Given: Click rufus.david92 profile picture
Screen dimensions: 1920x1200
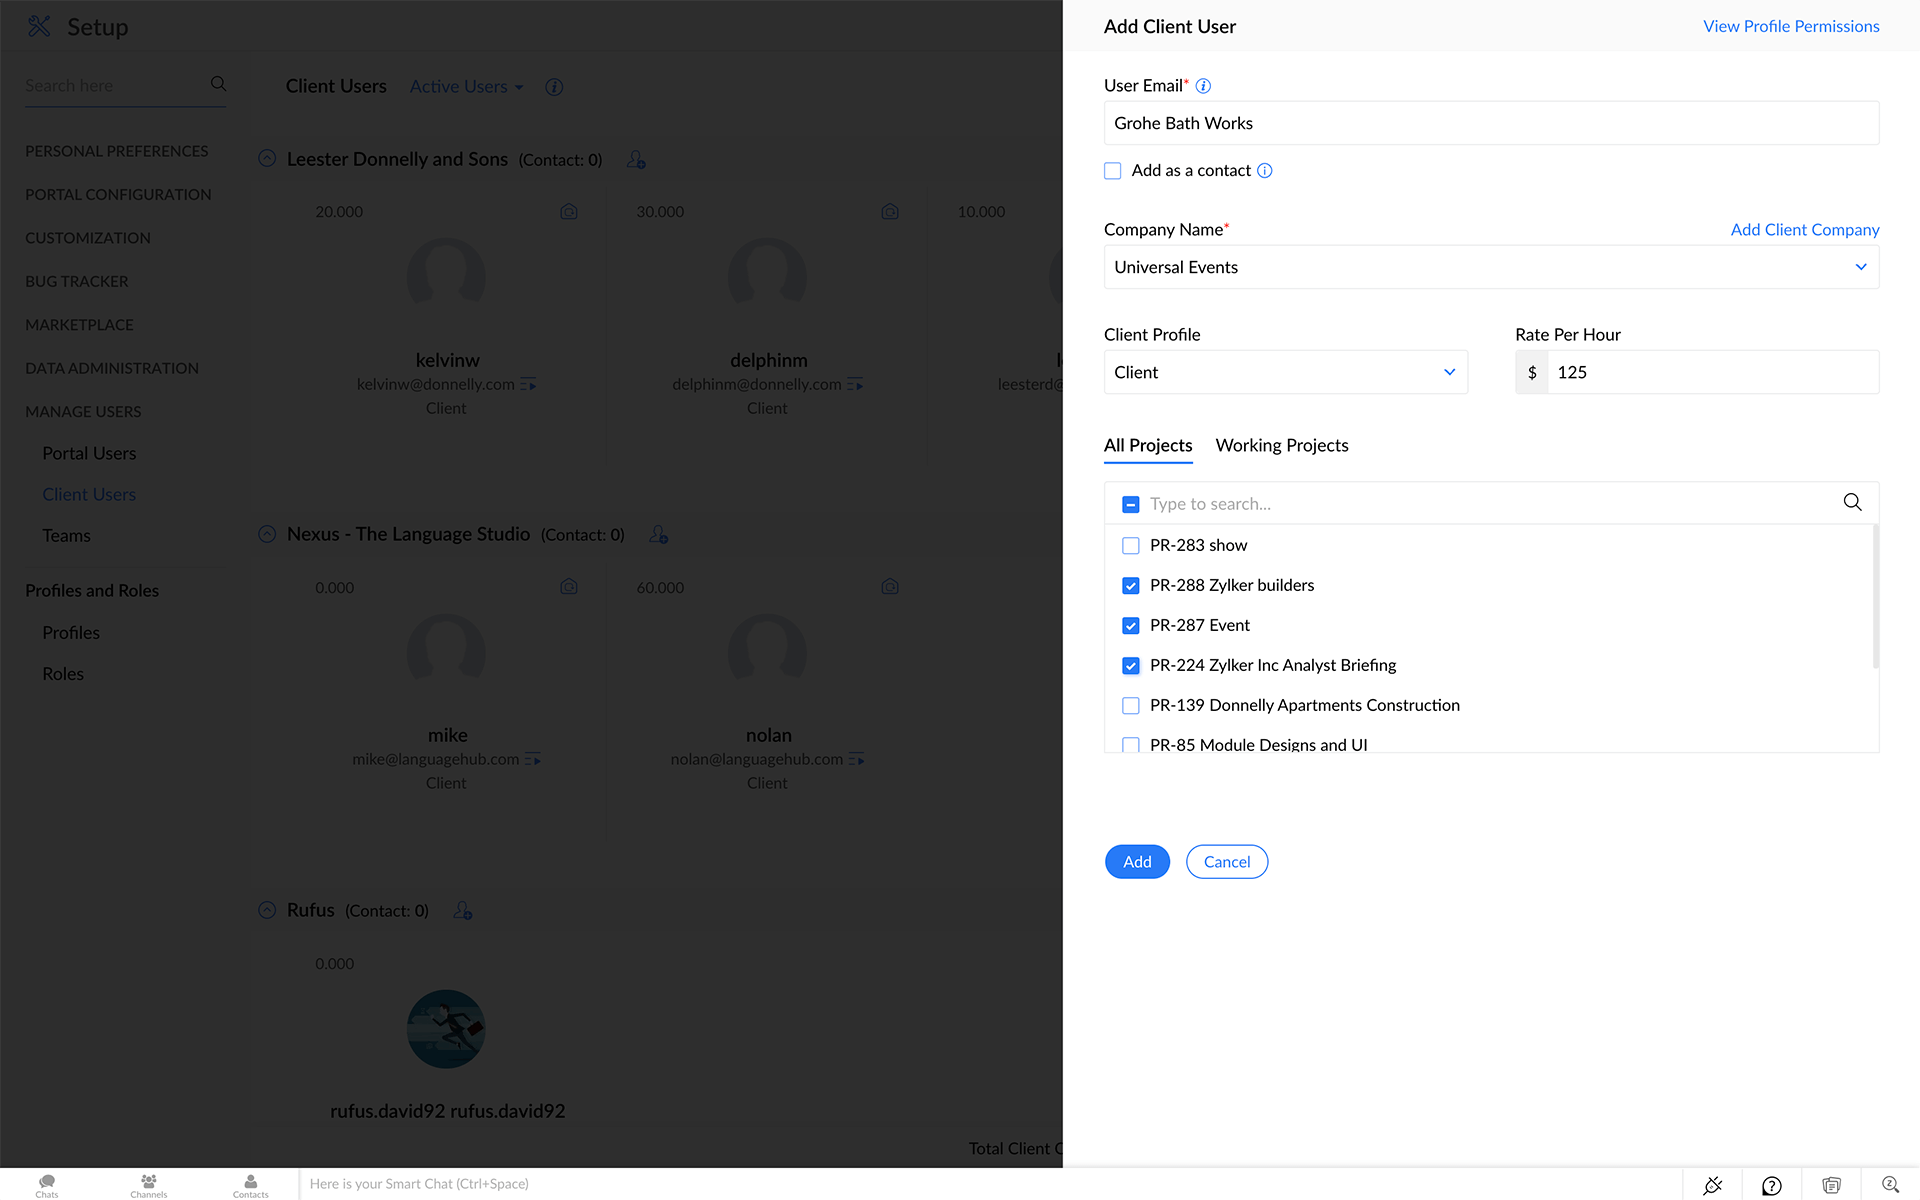Looking at the screenshot, I should pyautogui.click(x=446, y=1029).
